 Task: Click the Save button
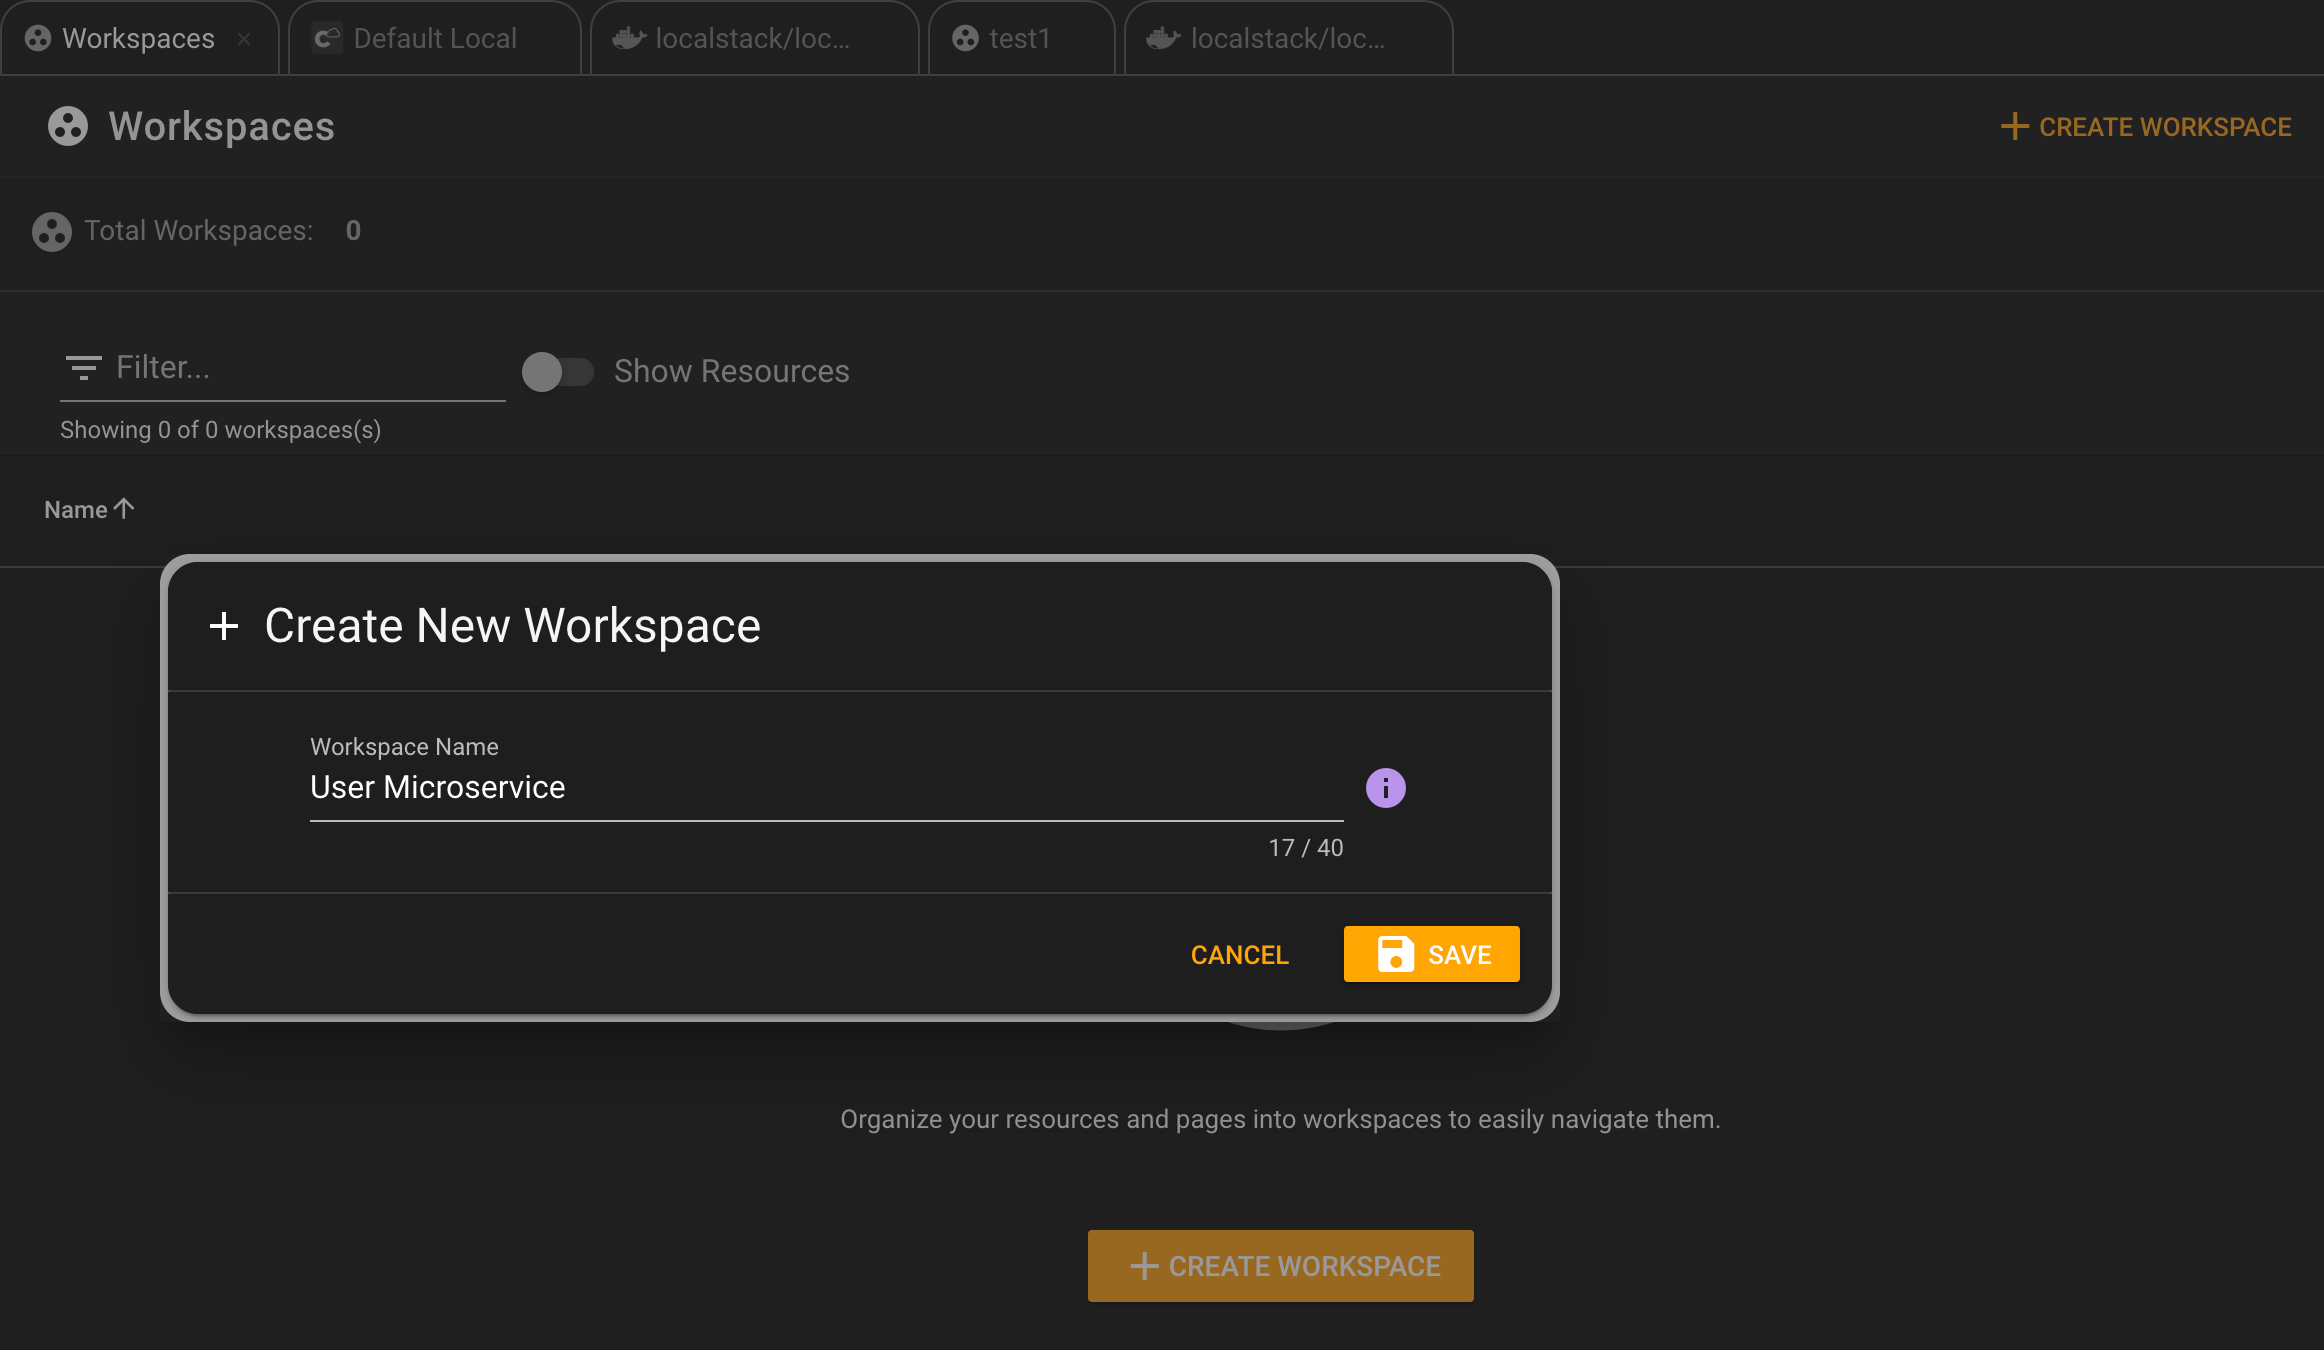coord(1431,954)
